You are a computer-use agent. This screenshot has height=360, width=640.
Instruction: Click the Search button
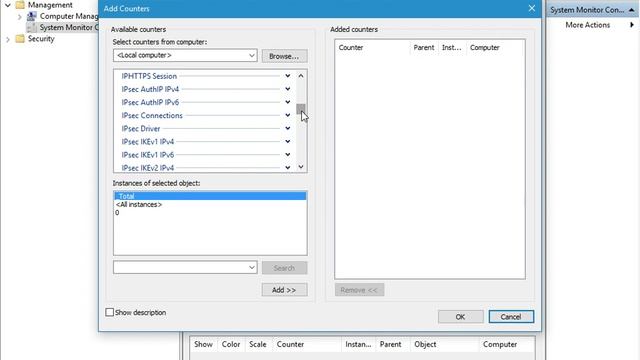(284, 268)
